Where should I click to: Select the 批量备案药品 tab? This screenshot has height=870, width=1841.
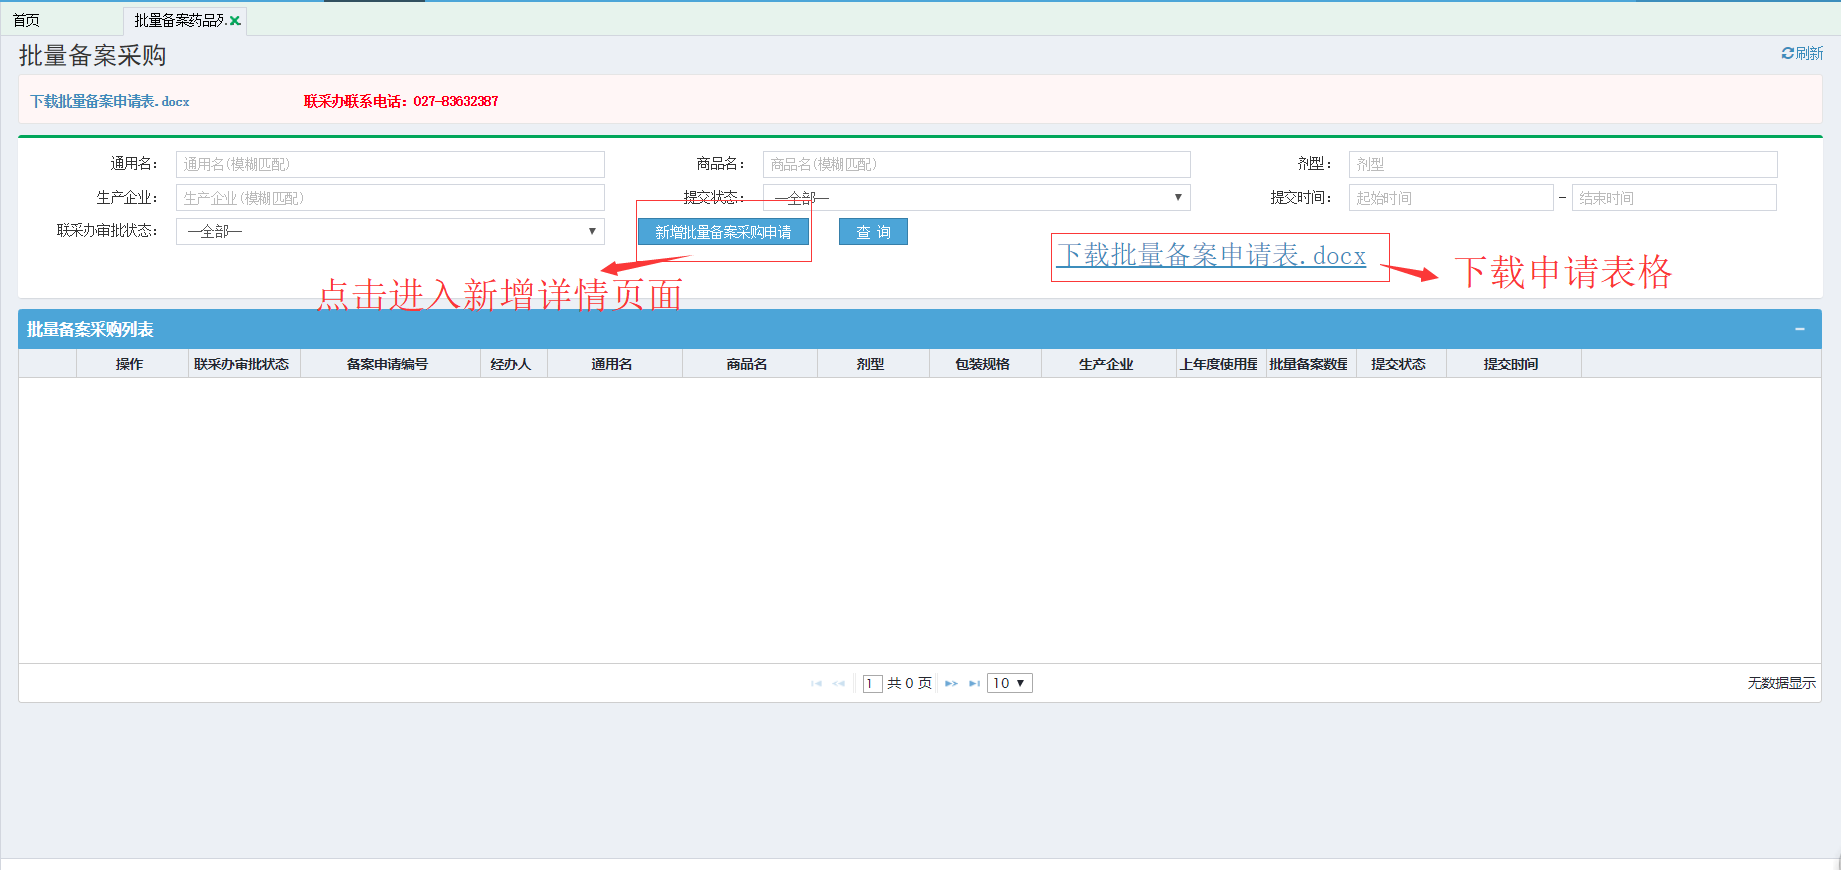pos(179,21)
